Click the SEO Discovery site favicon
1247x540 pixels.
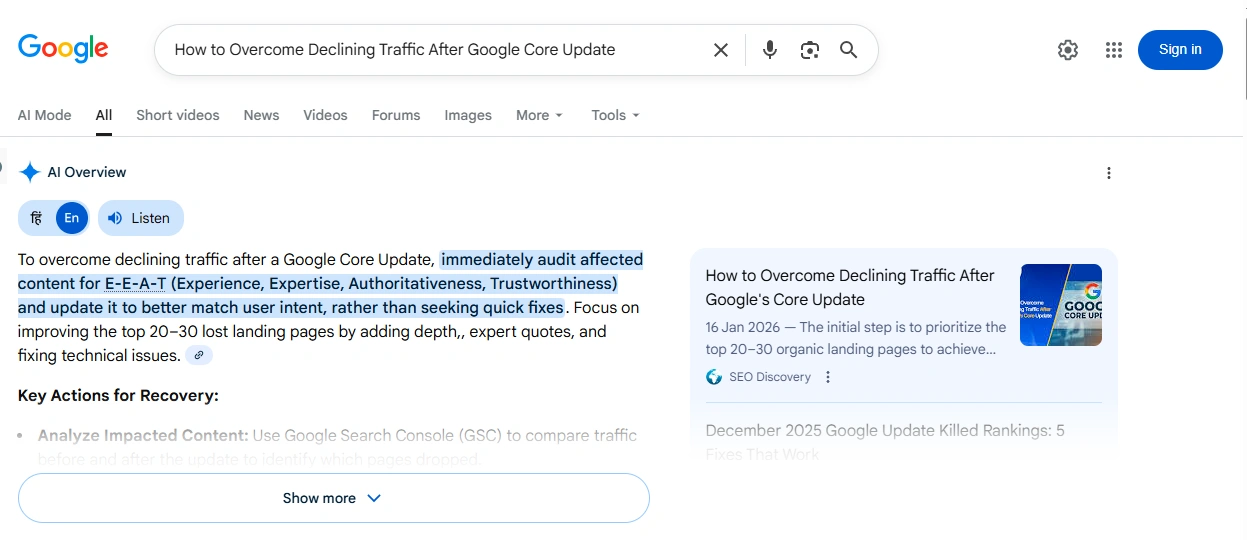[x=714, y=377]
